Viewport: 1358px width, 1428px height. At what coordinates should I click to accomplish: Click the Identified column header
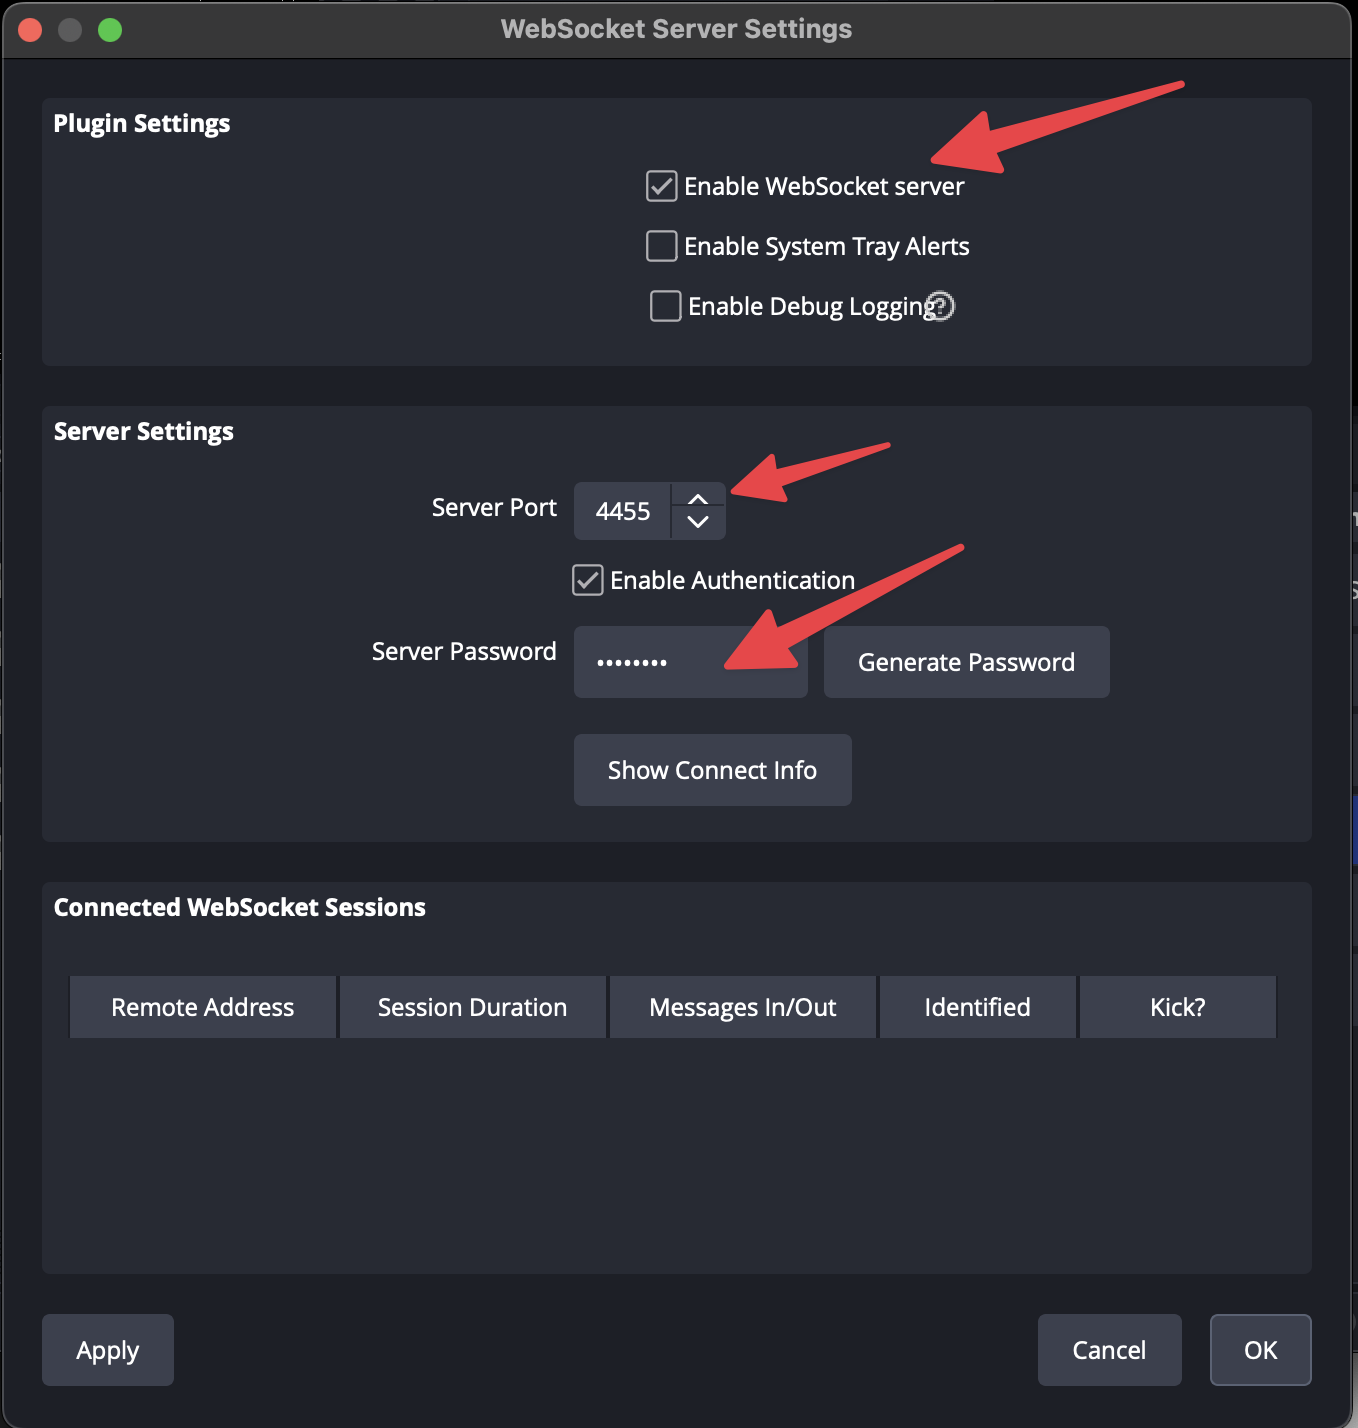tap(977, 1007)
